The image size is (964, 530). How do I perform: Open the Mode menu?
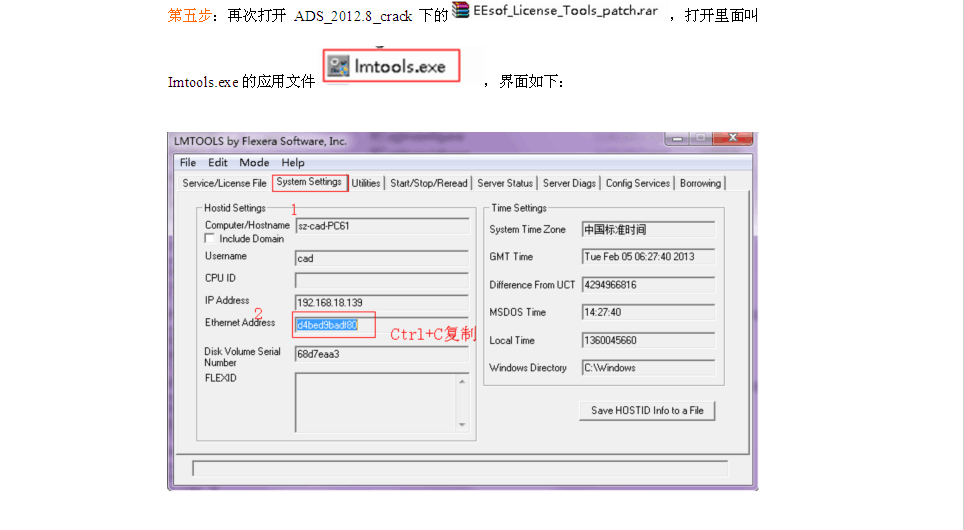point(254,162)
